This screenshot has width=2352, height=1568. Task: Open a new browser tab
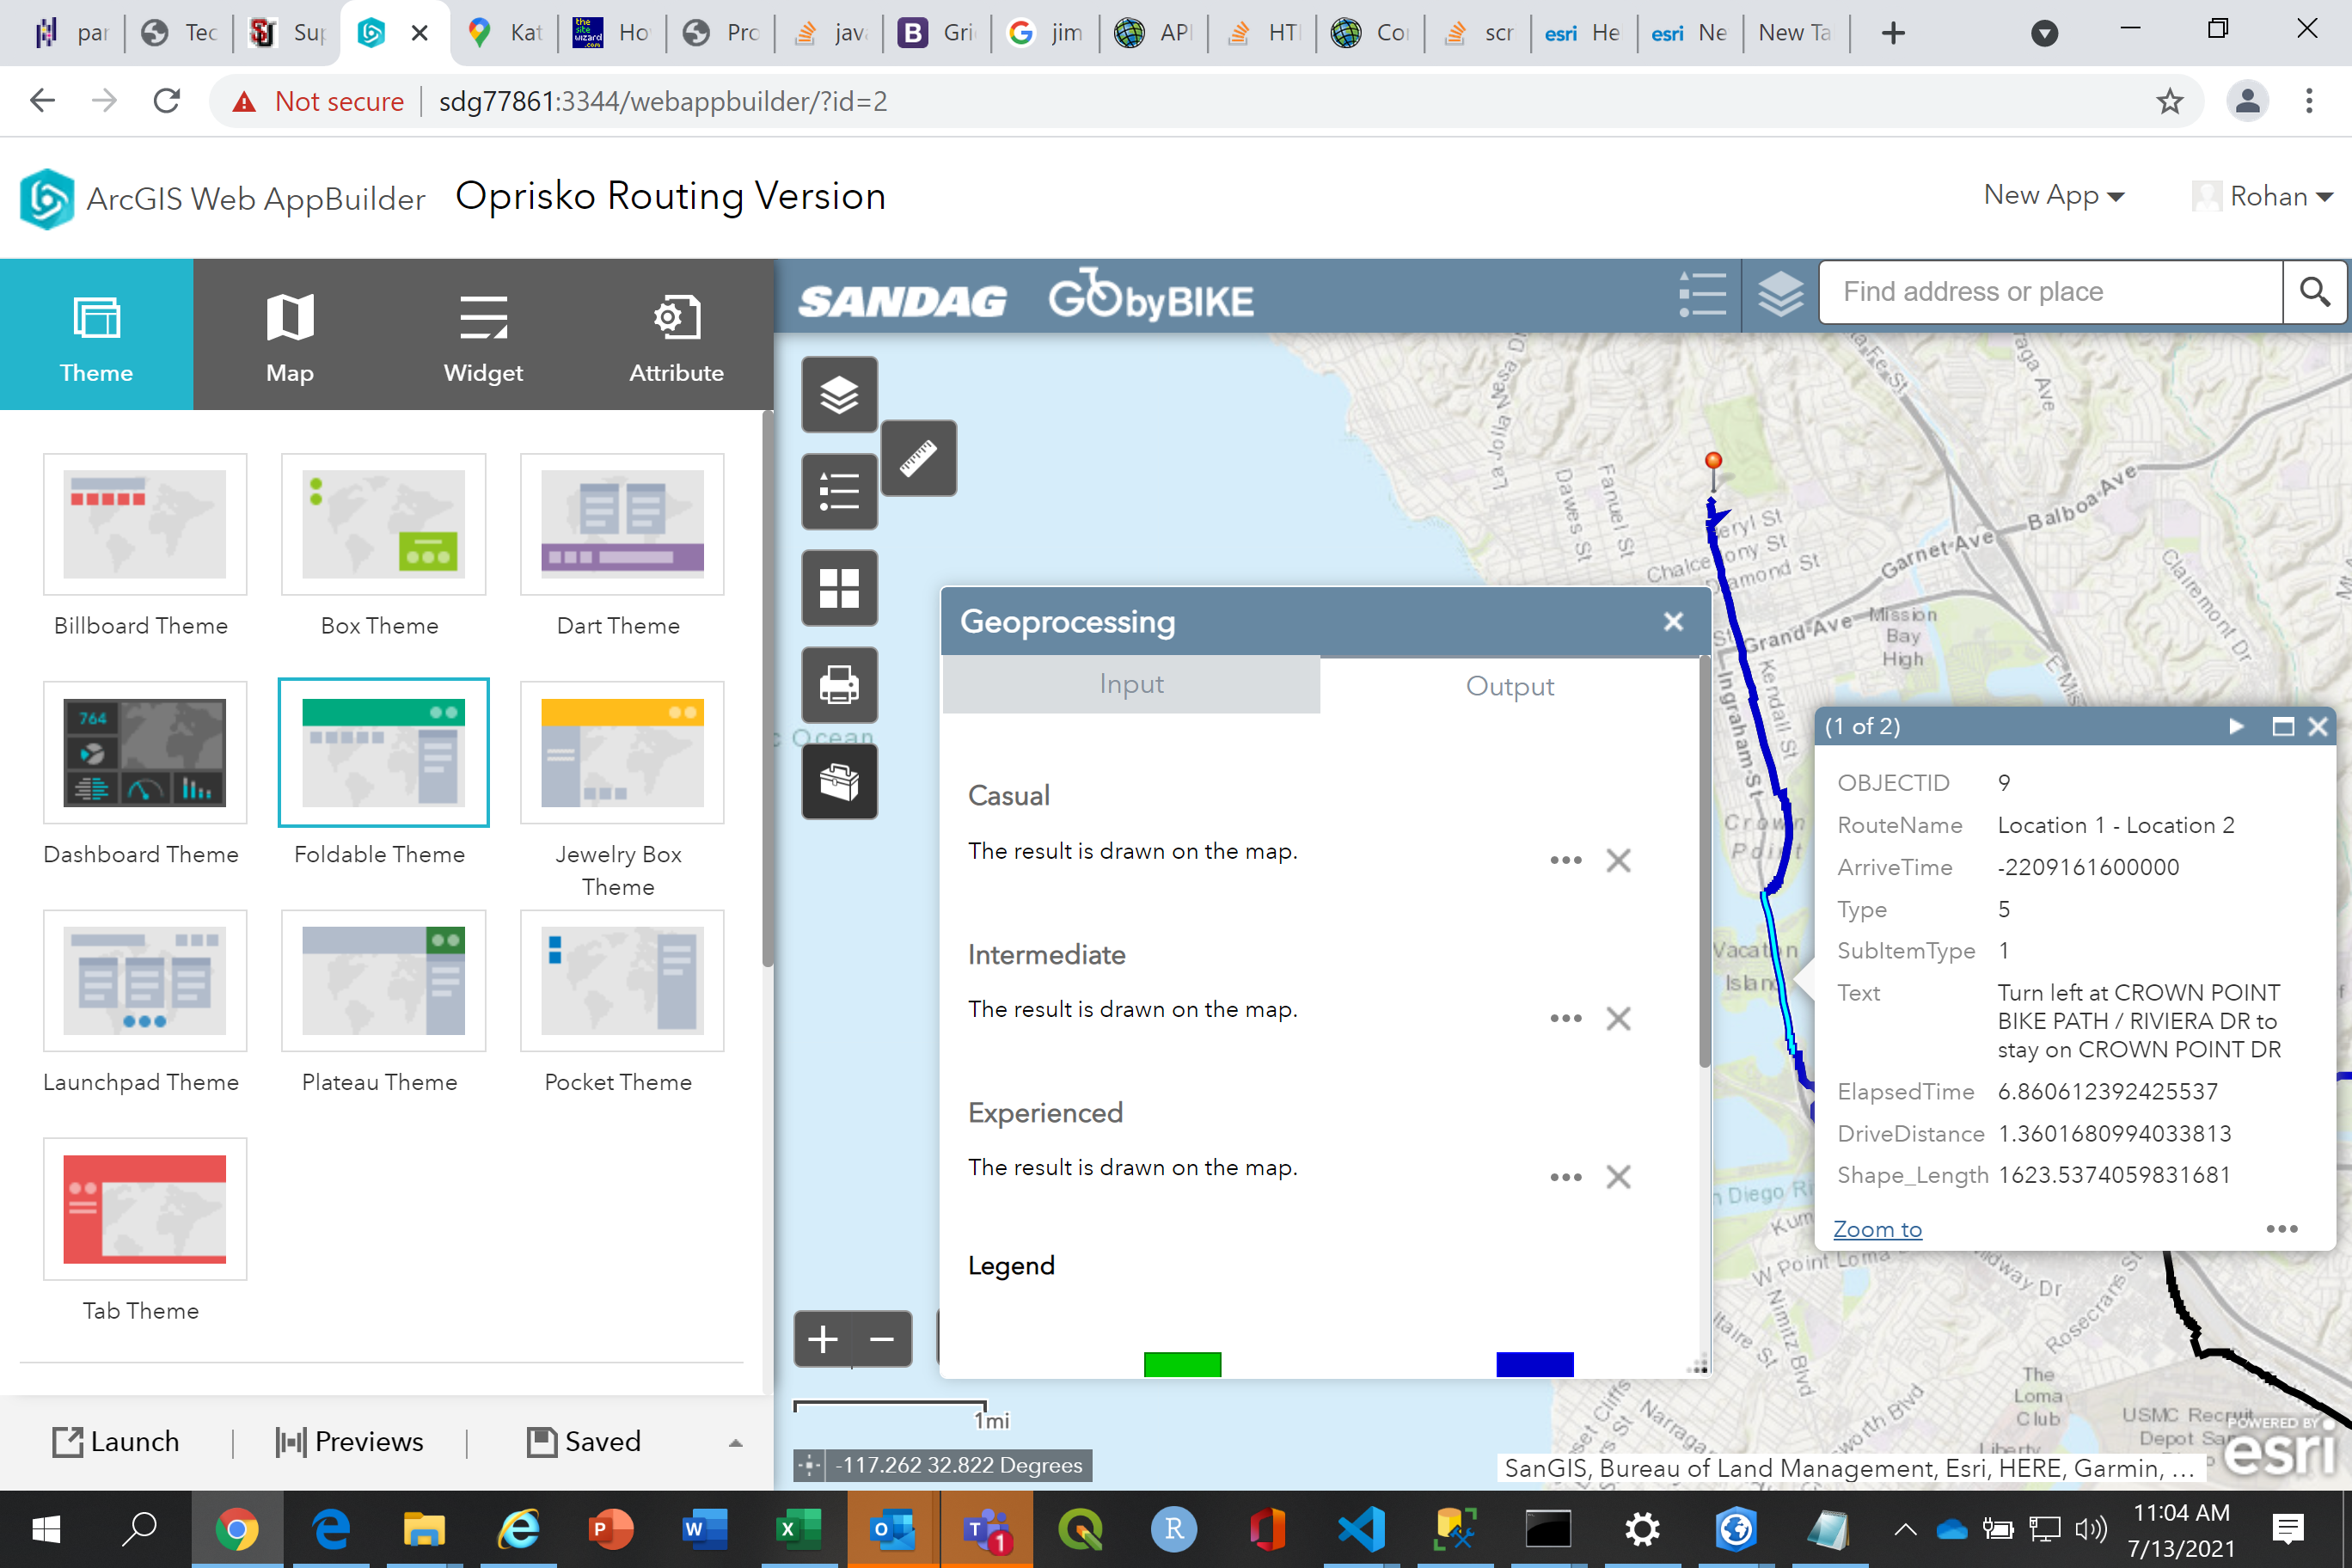point(1893,33)
